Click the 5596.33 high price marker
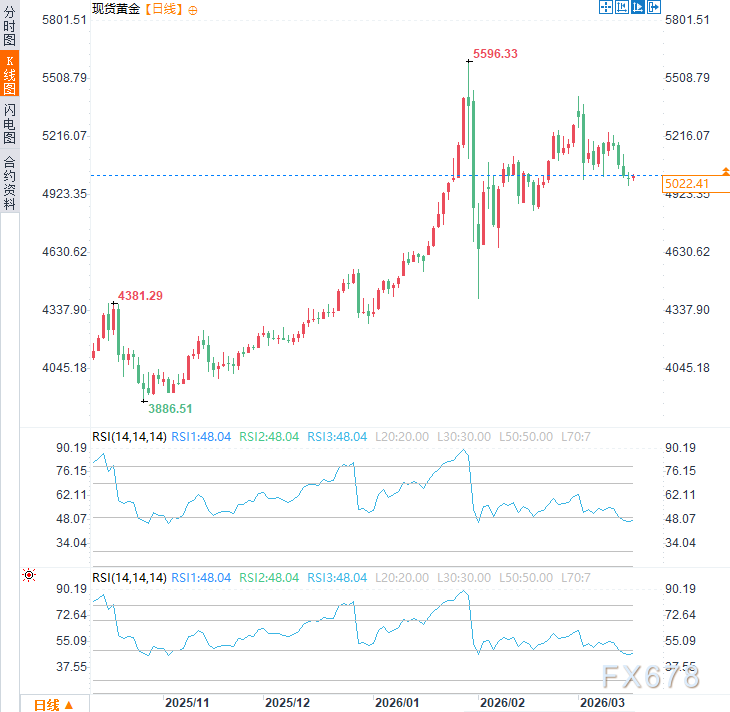Screen dimensions: 730x712 click(494, 53)
